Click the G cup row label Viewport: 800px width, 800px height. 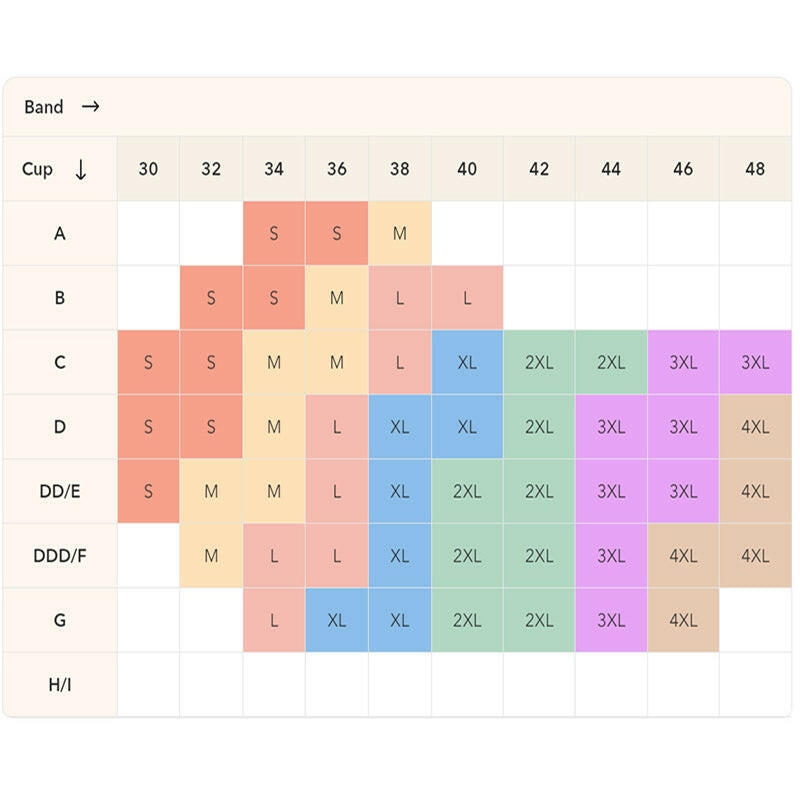[60, 620]
